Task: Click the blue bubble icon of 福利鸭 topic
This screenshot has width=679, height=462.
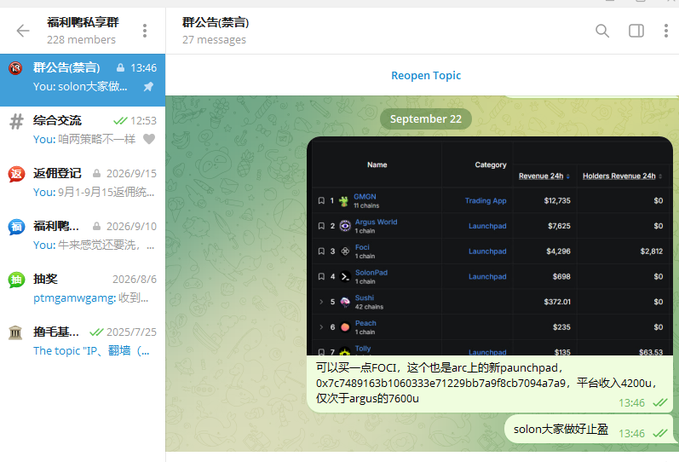Action: coord(16,227)
